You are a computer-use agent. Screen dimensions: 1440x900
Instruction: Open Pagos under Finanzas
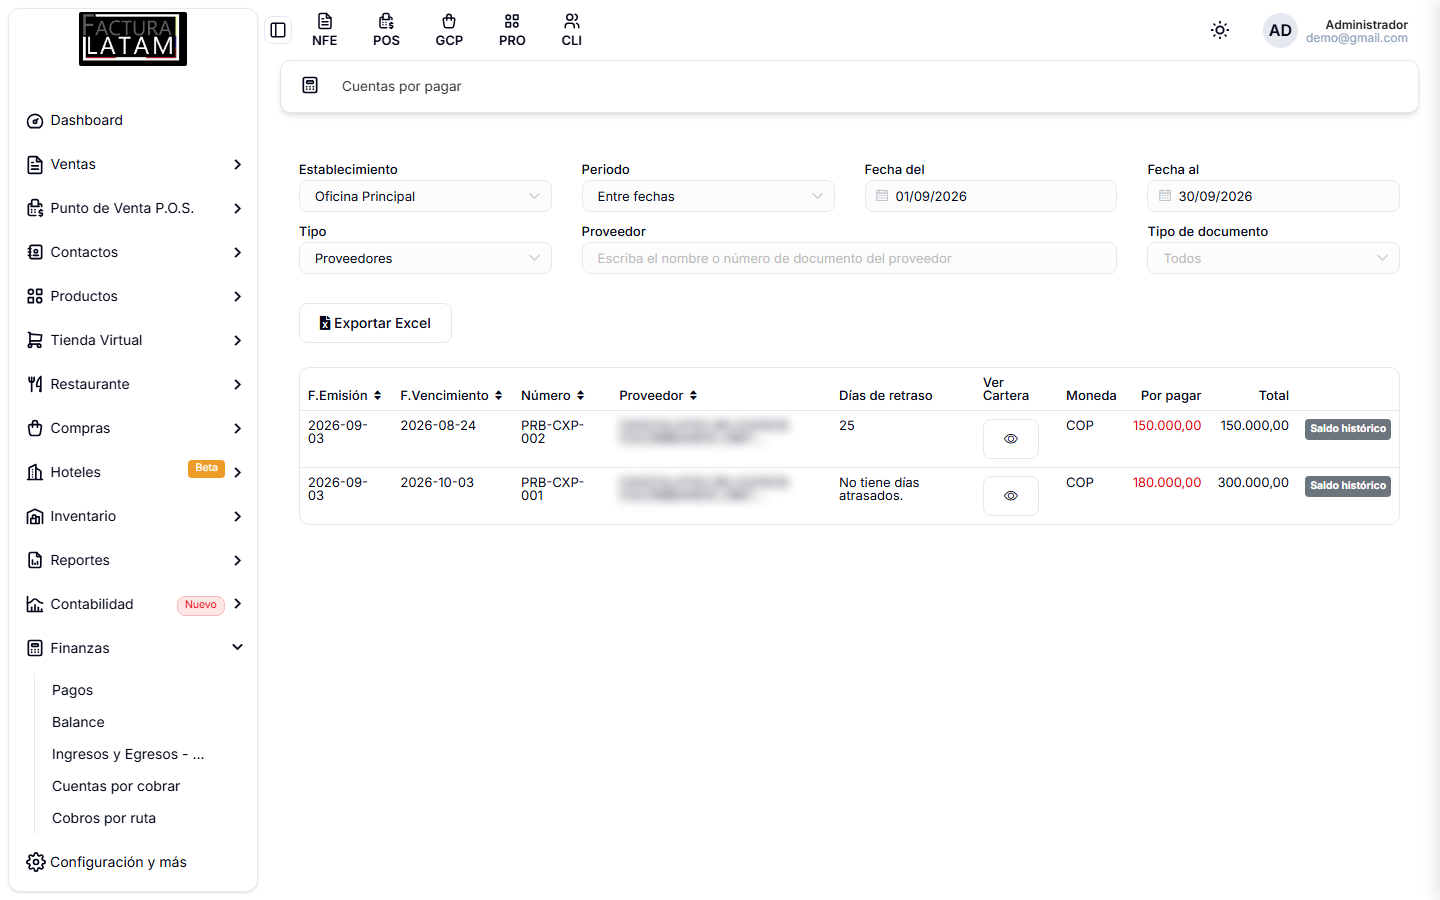[72, 690]
